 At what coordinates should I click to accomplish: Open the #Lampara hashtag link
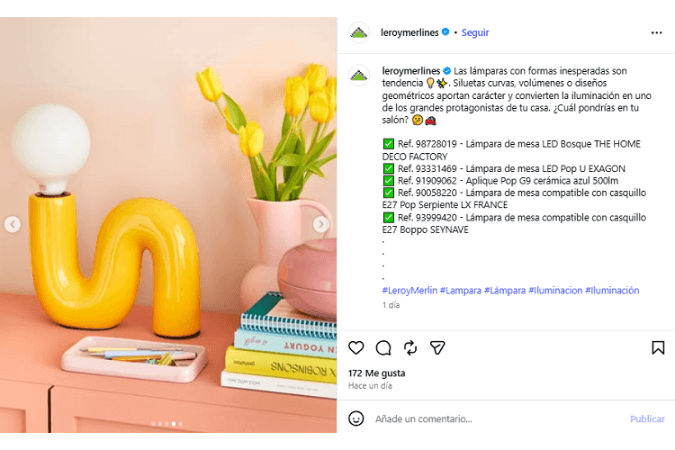click(x=460, y=291)
